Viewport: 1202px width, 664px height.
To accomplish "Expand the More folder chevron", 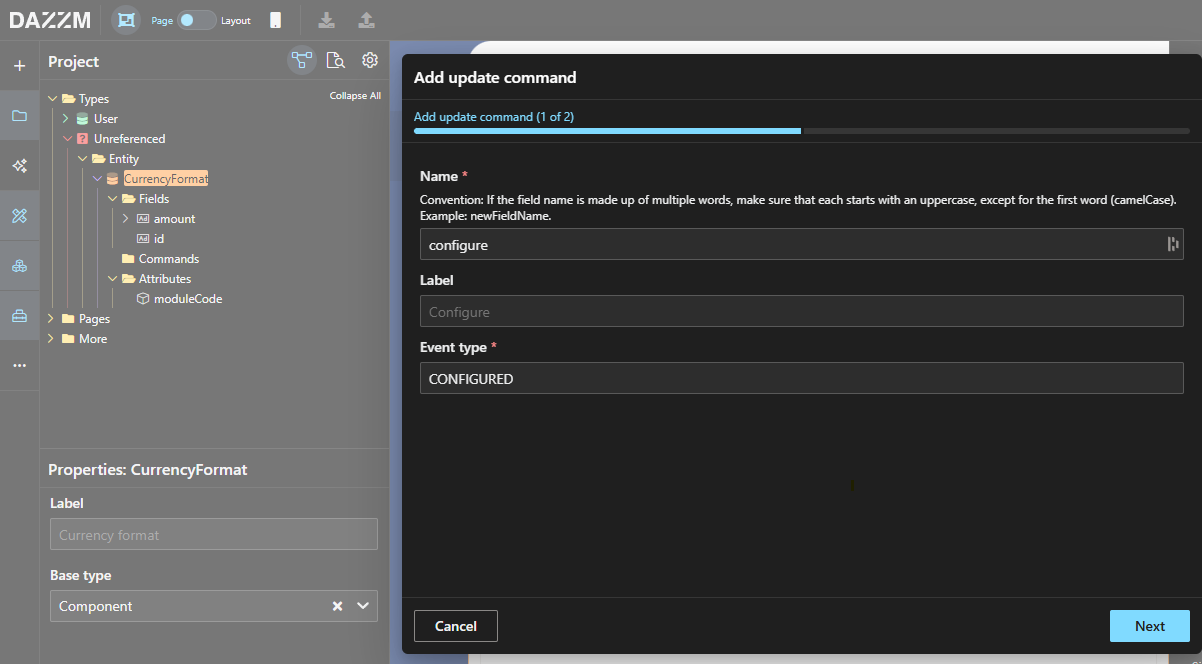I will [52, 339].
